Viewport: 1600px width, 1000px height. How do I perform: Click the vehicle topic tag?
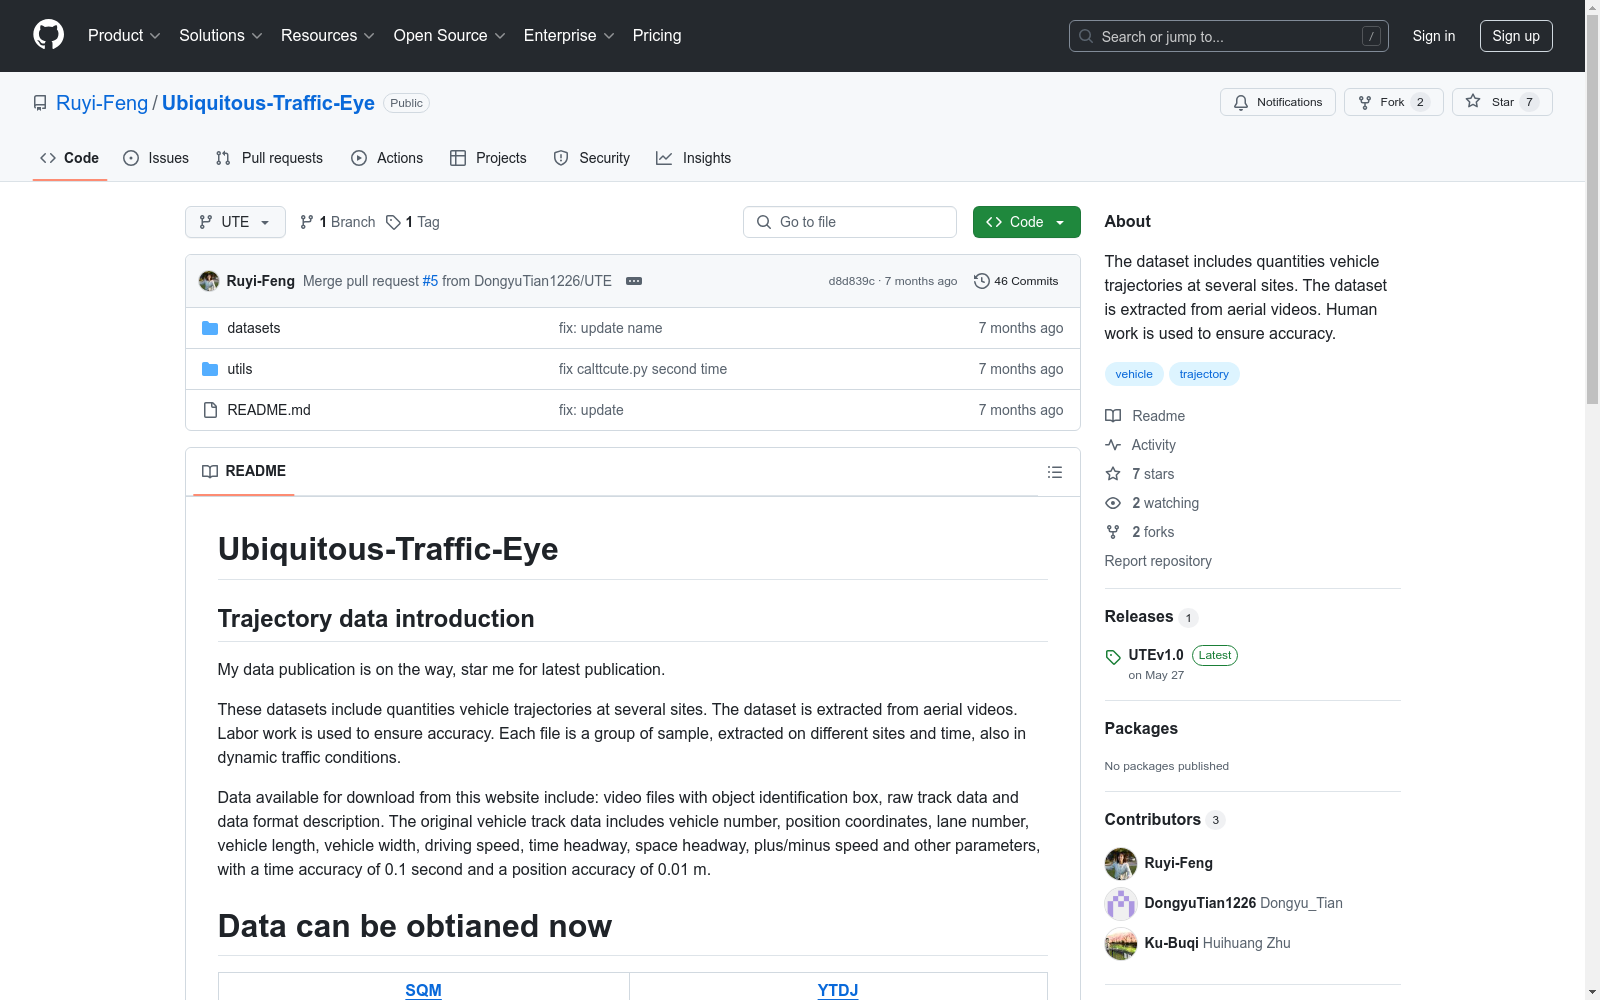pos(1133,373)
